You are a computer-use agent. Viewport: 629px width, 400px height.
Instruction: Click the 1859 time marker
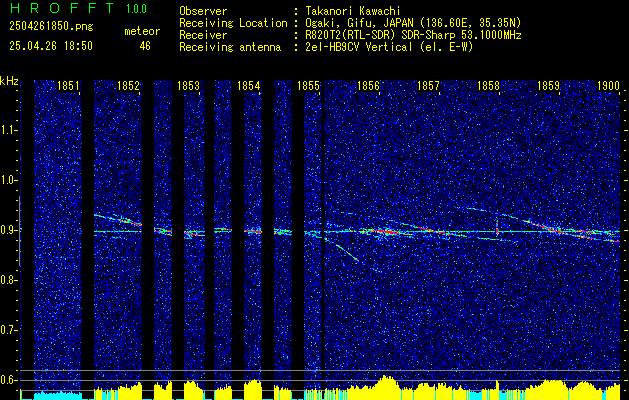[548, 86]
